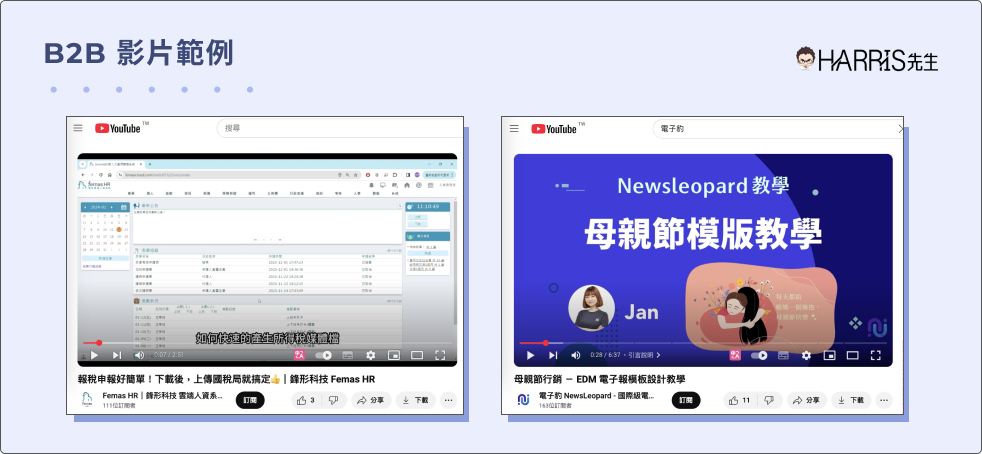
Task: Like the Femas HR video with 3 likes
Action: tap(306, 400)
